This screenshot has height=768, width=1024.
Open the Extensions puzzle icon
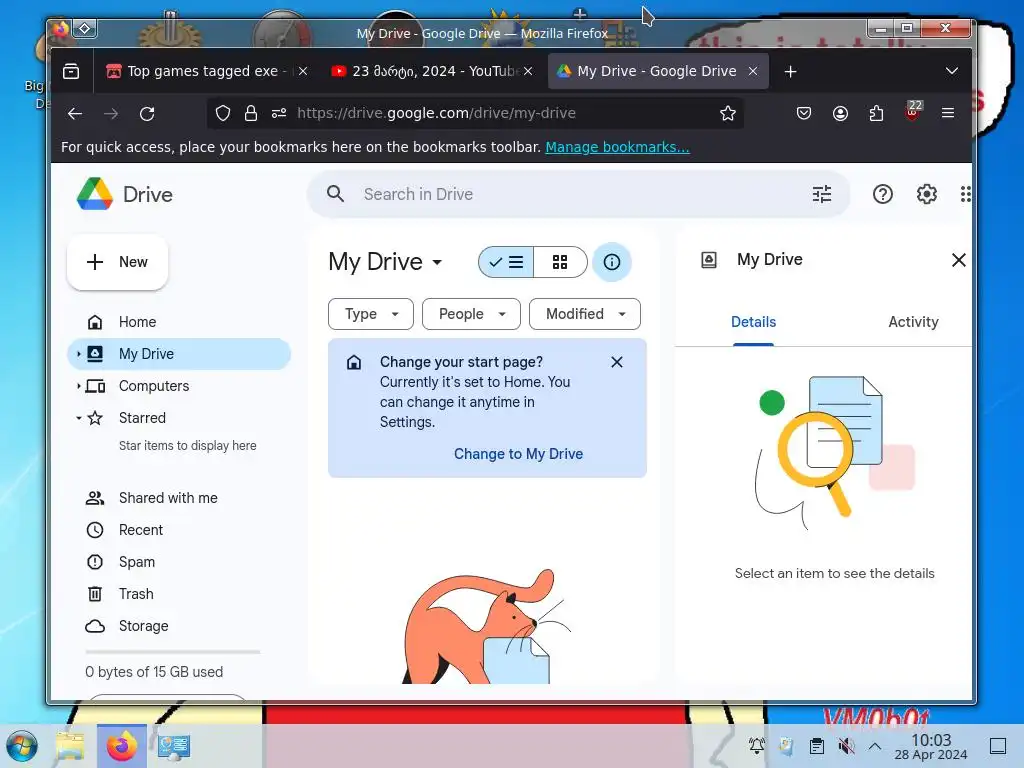[x=876, y=113]
